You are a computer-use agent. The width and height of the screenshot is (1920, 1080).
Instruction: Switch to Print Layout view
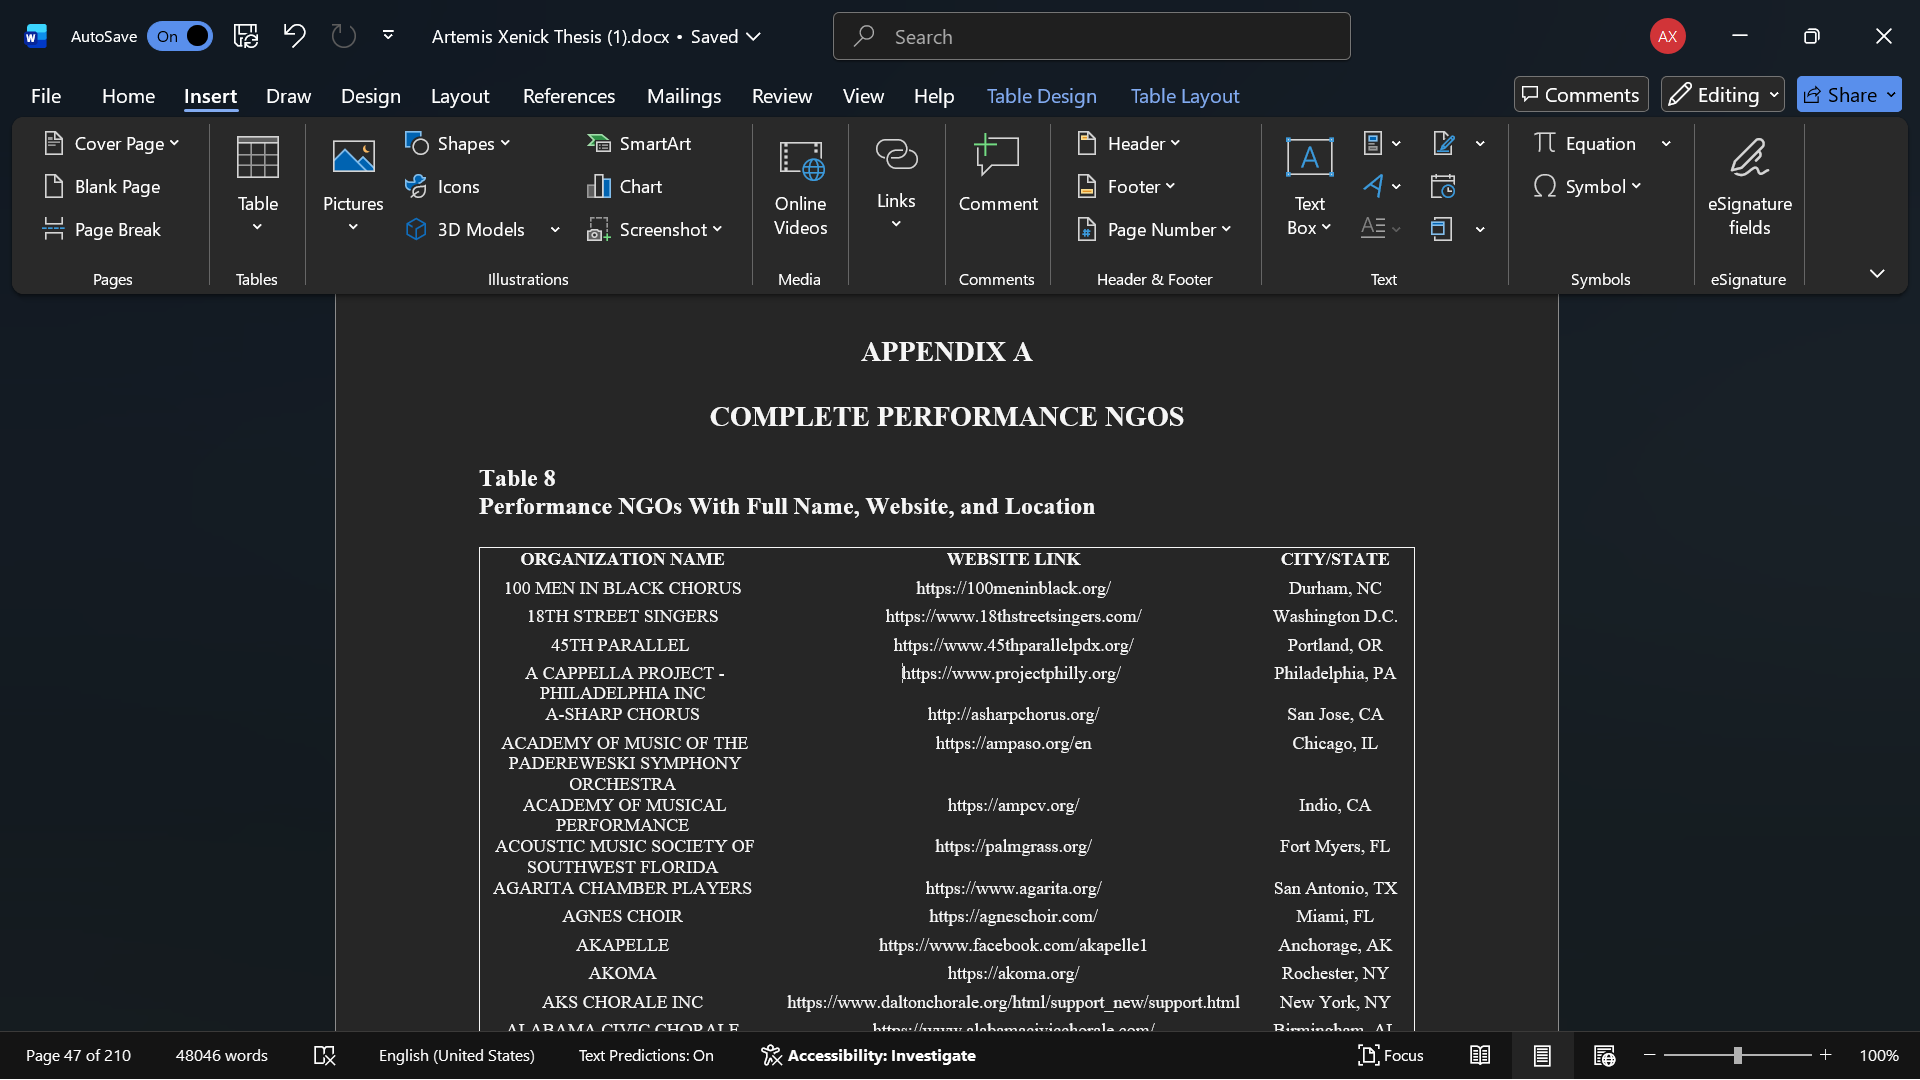coord(1542,1056)
